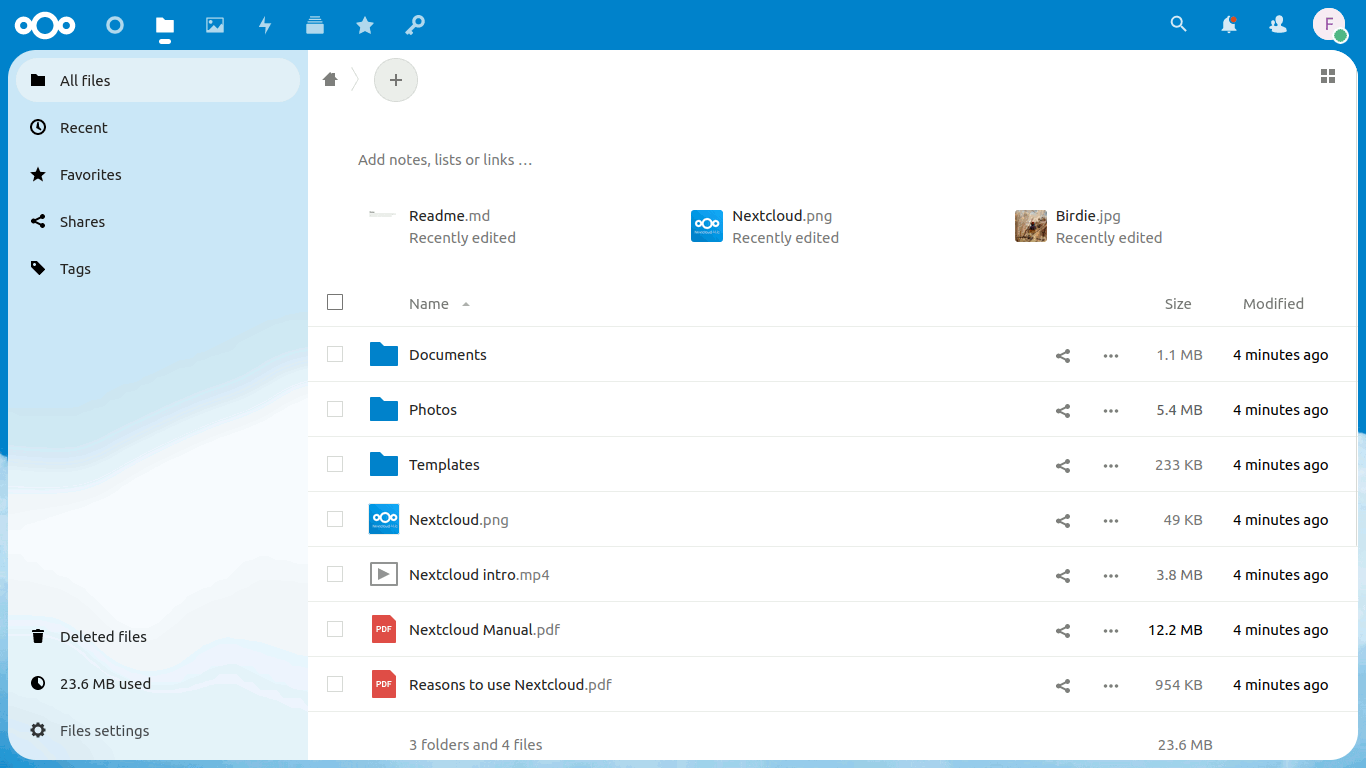Check the box next to Photos folder
This screenshot has height=768, width=1366.
[x=335, y=409]
